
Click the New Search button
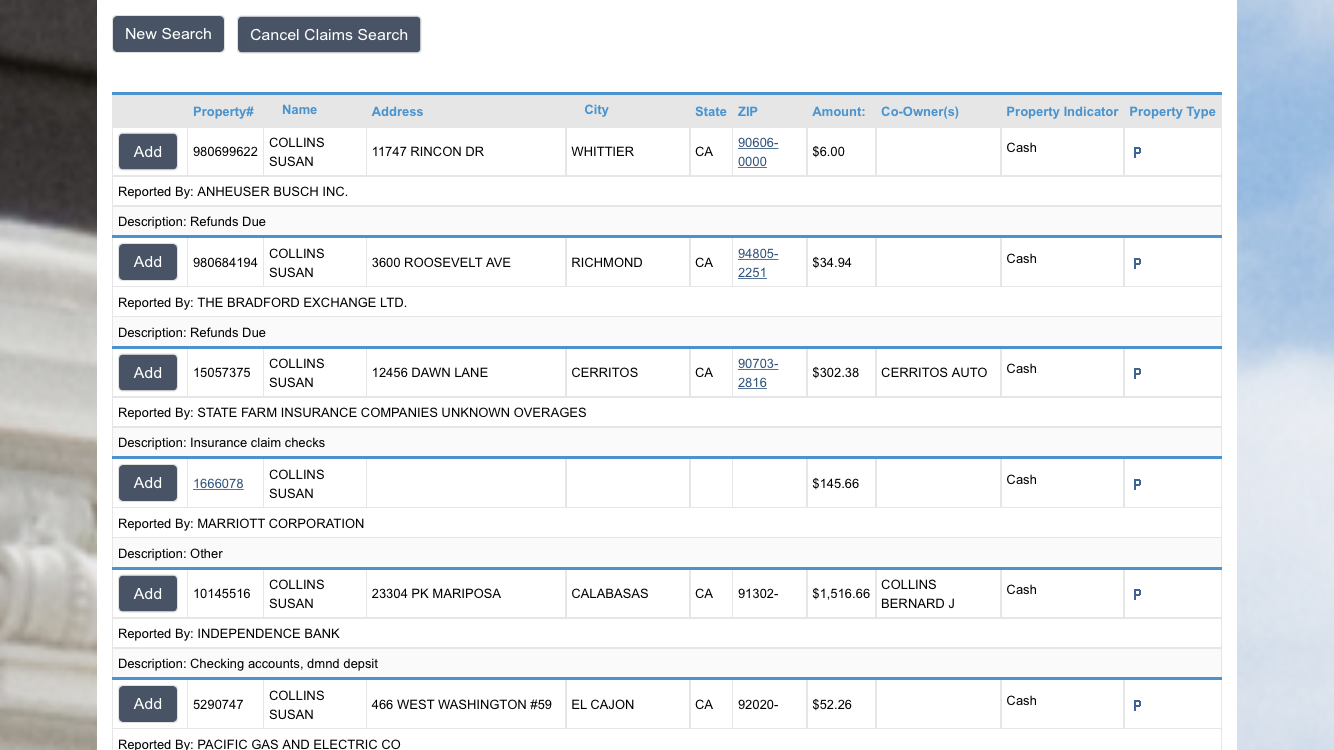point(168,34)
